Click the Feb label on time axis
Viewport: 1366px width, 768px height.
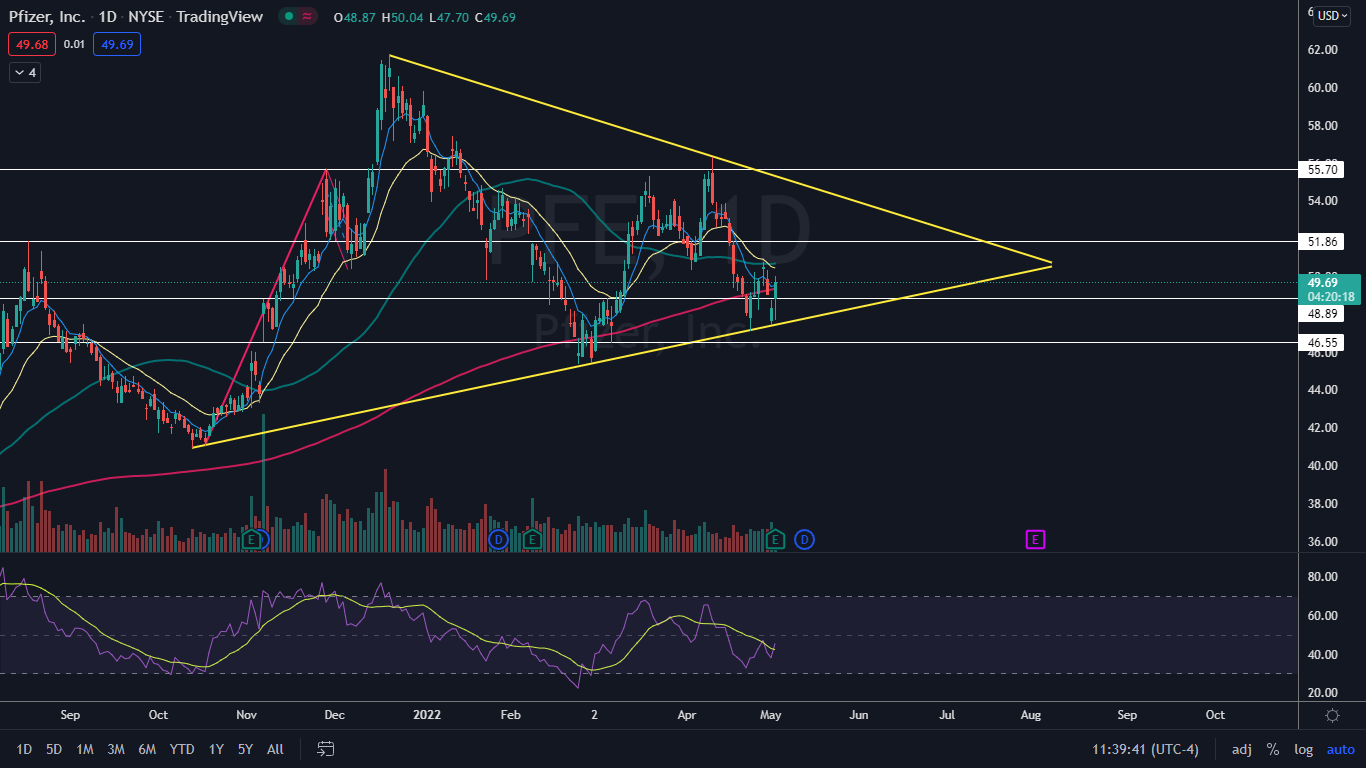511,715
